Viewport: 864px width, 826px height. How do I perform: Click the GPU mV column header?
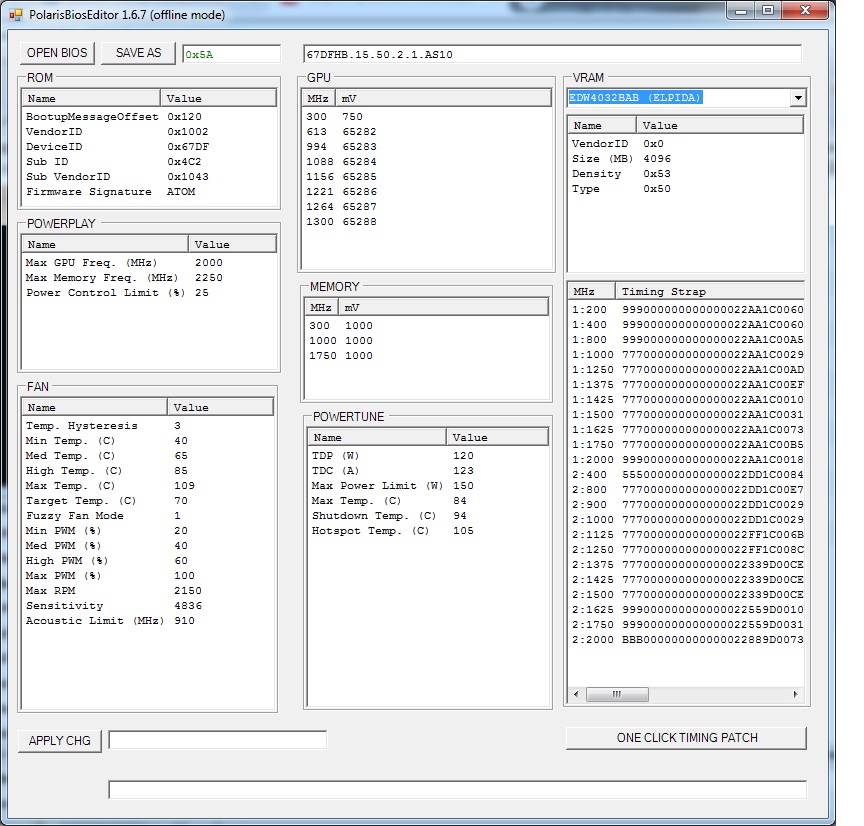point(443,99)
